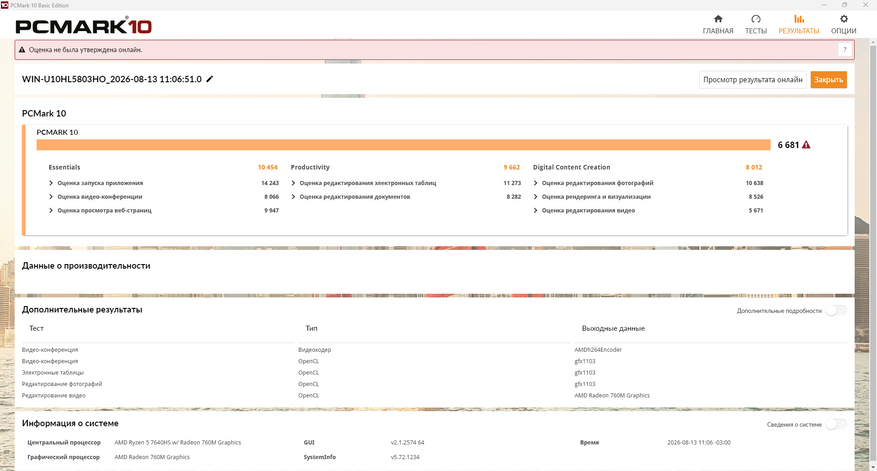Click the gear icon above Опции

coord(843,19)
